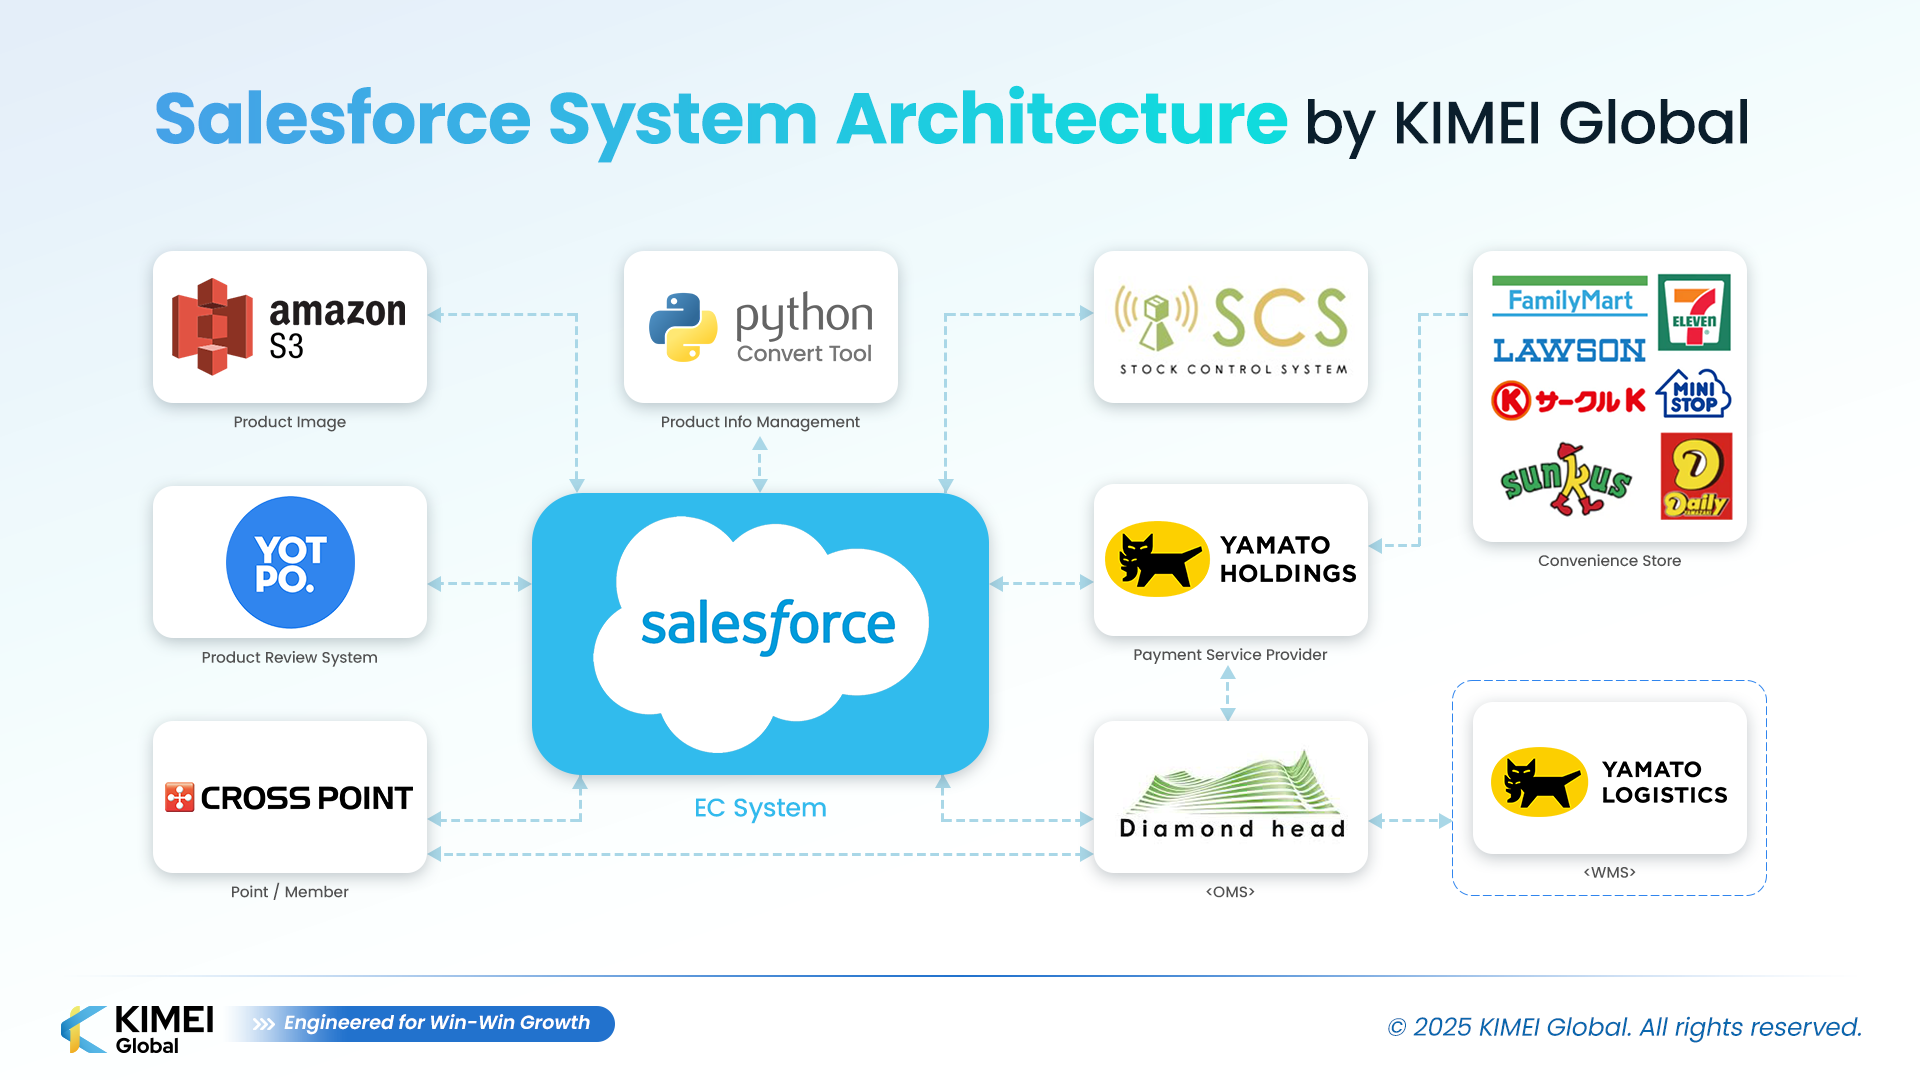Click the Mini Stop logo
1920x1080 pixels.
[x=1693, y=395]
